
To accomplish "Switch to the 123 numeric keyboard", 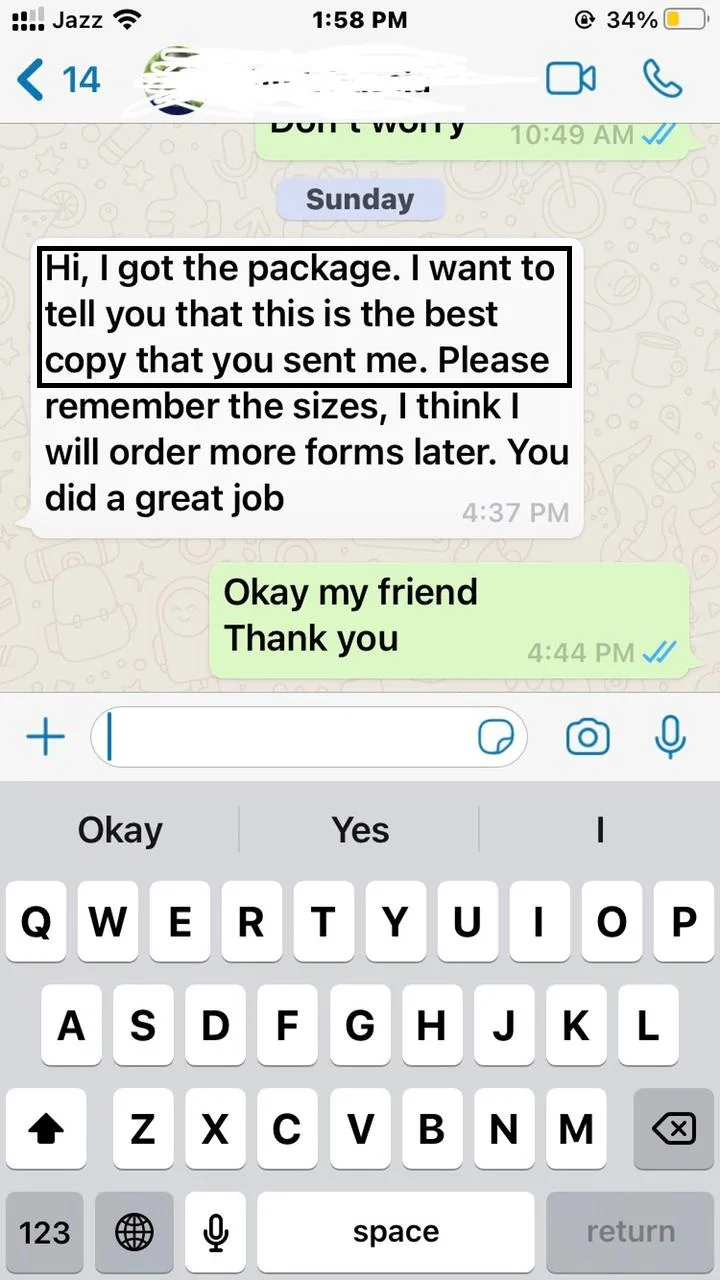I will [45, 1232].
